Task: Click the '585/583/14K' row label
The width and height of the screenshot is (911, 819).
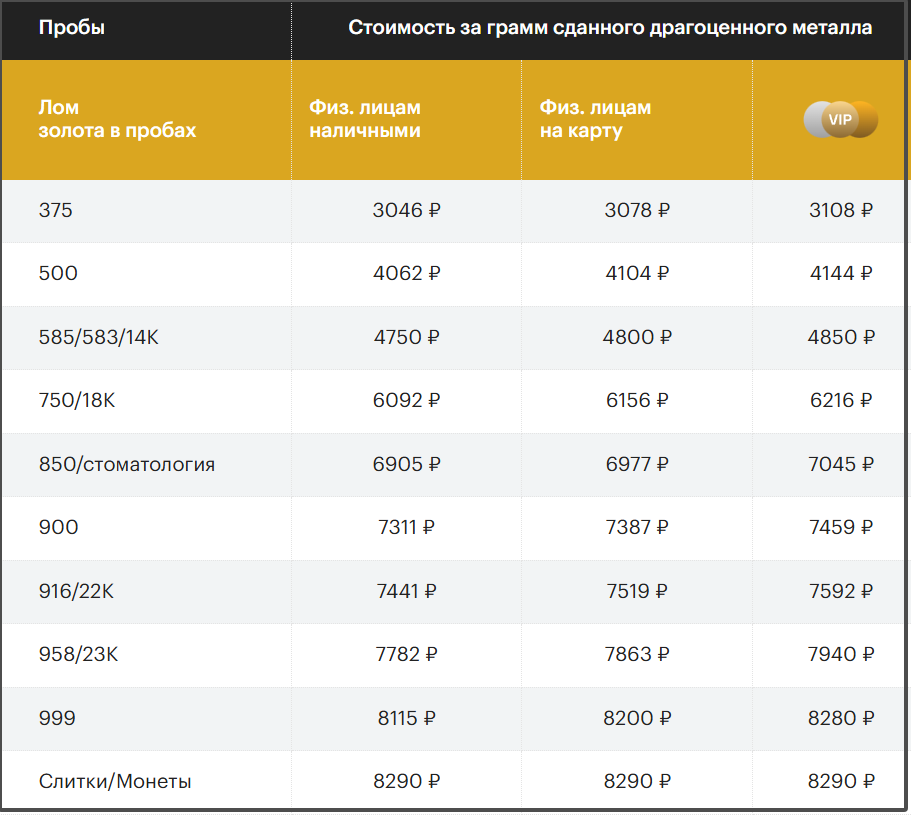Action: click(98, 338)
